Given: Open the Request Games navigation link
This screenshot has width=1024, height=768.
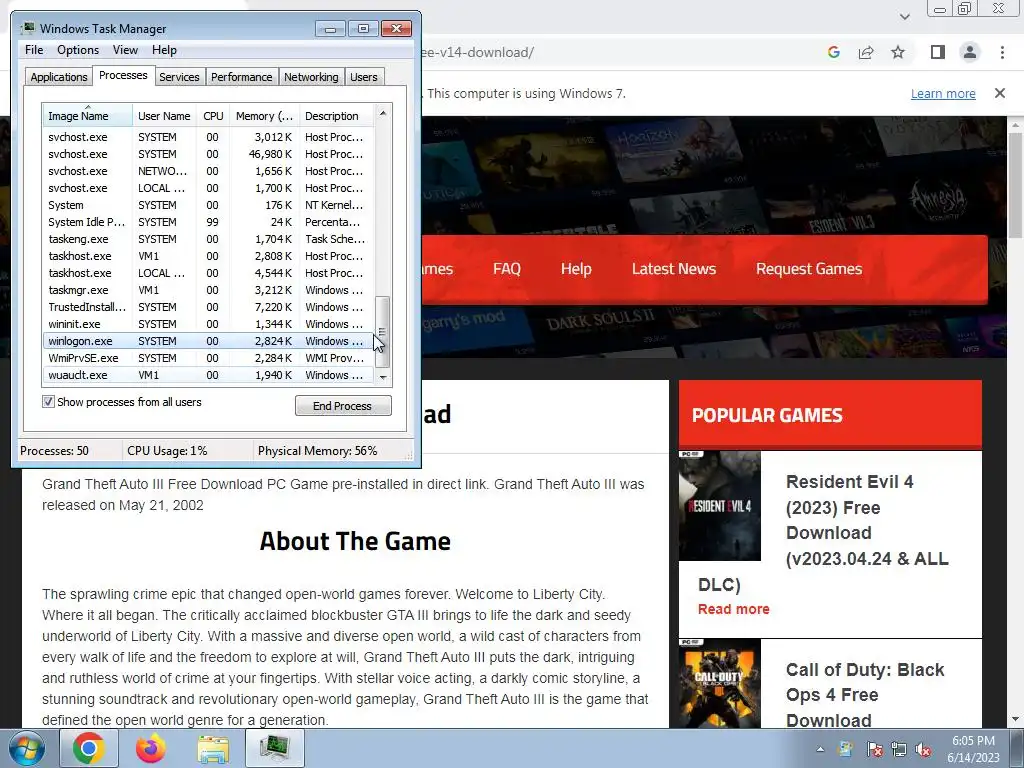Looking at the screenshot, I should pyautogui.click(x=808, y=269).
